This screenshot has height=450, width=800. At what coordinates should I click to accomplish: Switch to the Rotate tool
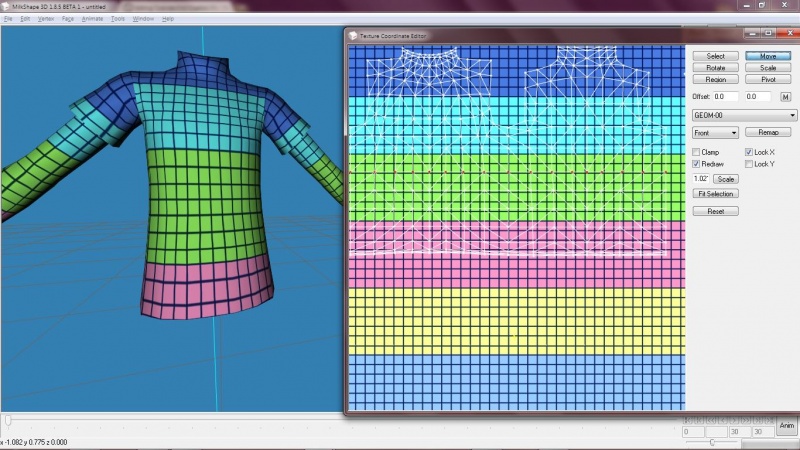(716, 67)
